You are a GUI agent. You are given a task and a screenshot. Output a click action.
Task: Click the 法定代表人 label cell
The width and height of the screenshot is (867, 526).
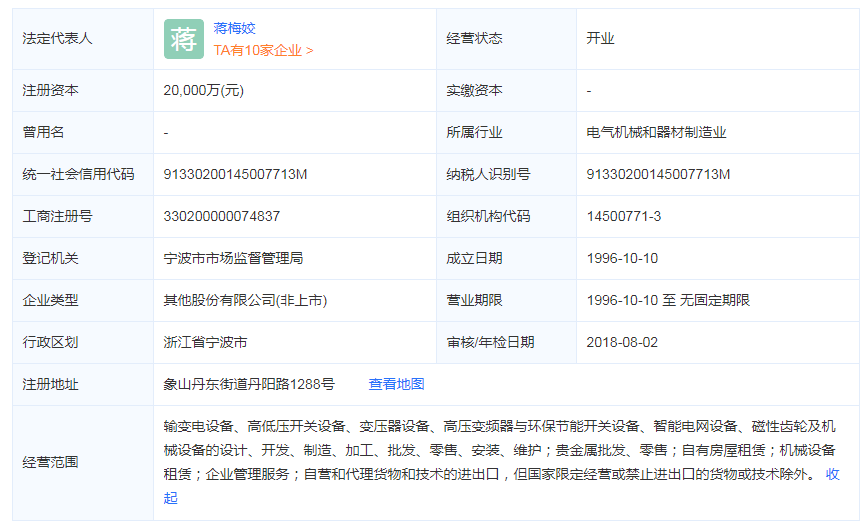(57, 39)
